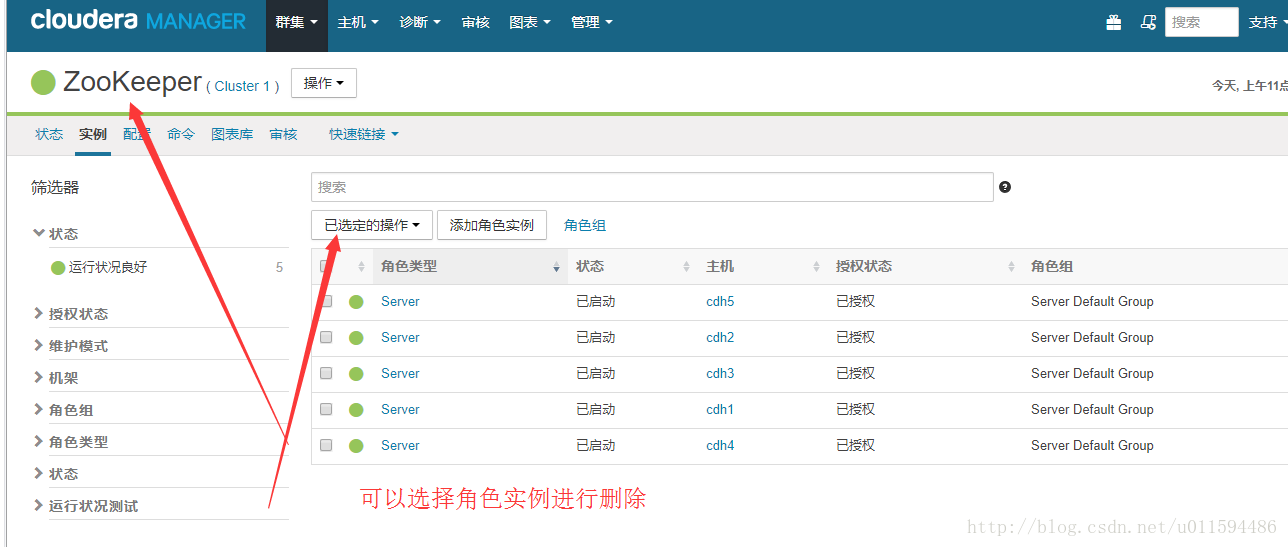Click green status dot in cdh5 row
The image size is (1288, 547).
(356, 302)
